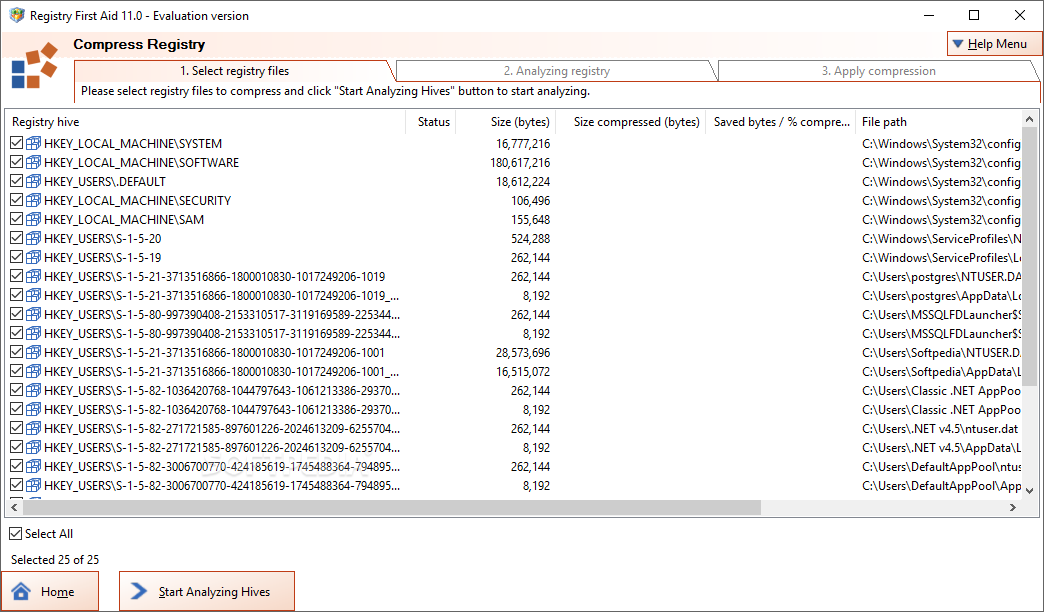Sort by Size (bytes) column header
The width and height of the screenshot is (1044, 612).
[506, 122]
